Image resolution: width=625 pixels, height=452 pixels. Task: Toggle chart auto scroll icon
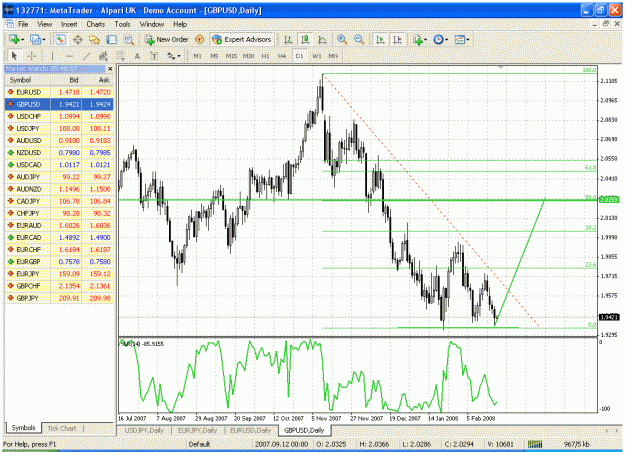(x=380, y=39)
